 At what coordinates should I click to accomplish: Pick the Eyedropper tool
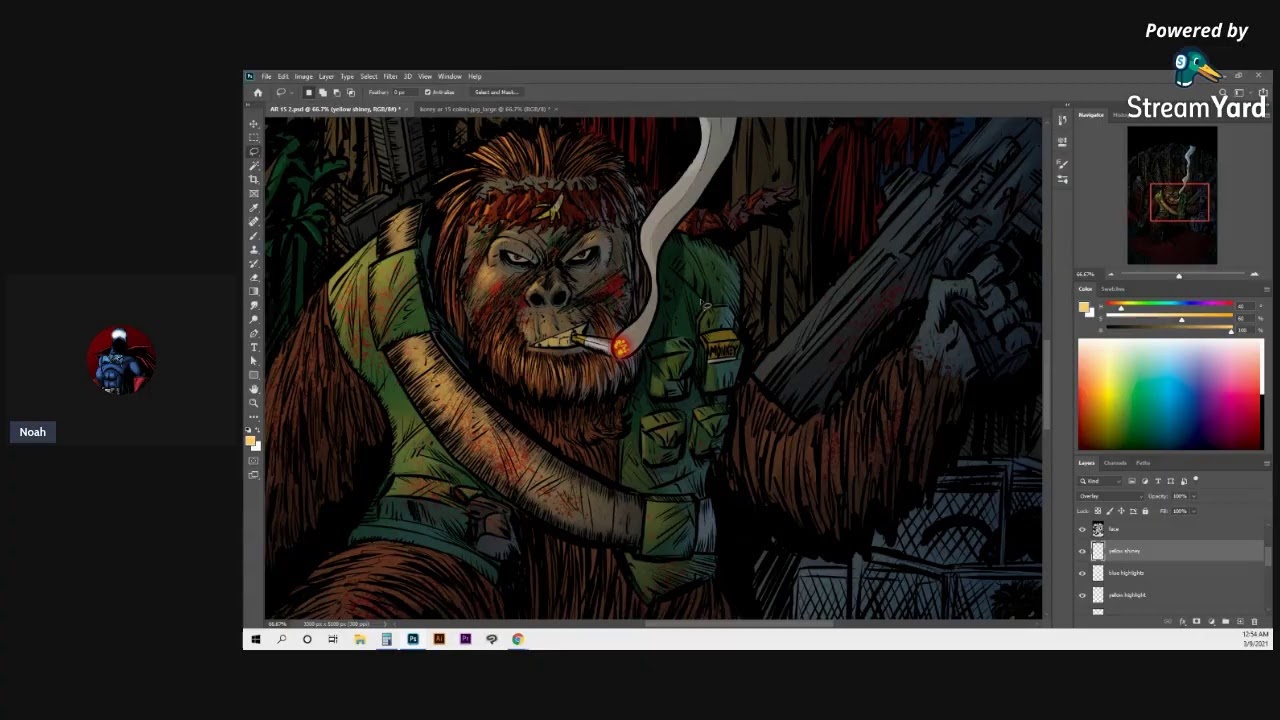pyautogui.click(x=254, y=208)
